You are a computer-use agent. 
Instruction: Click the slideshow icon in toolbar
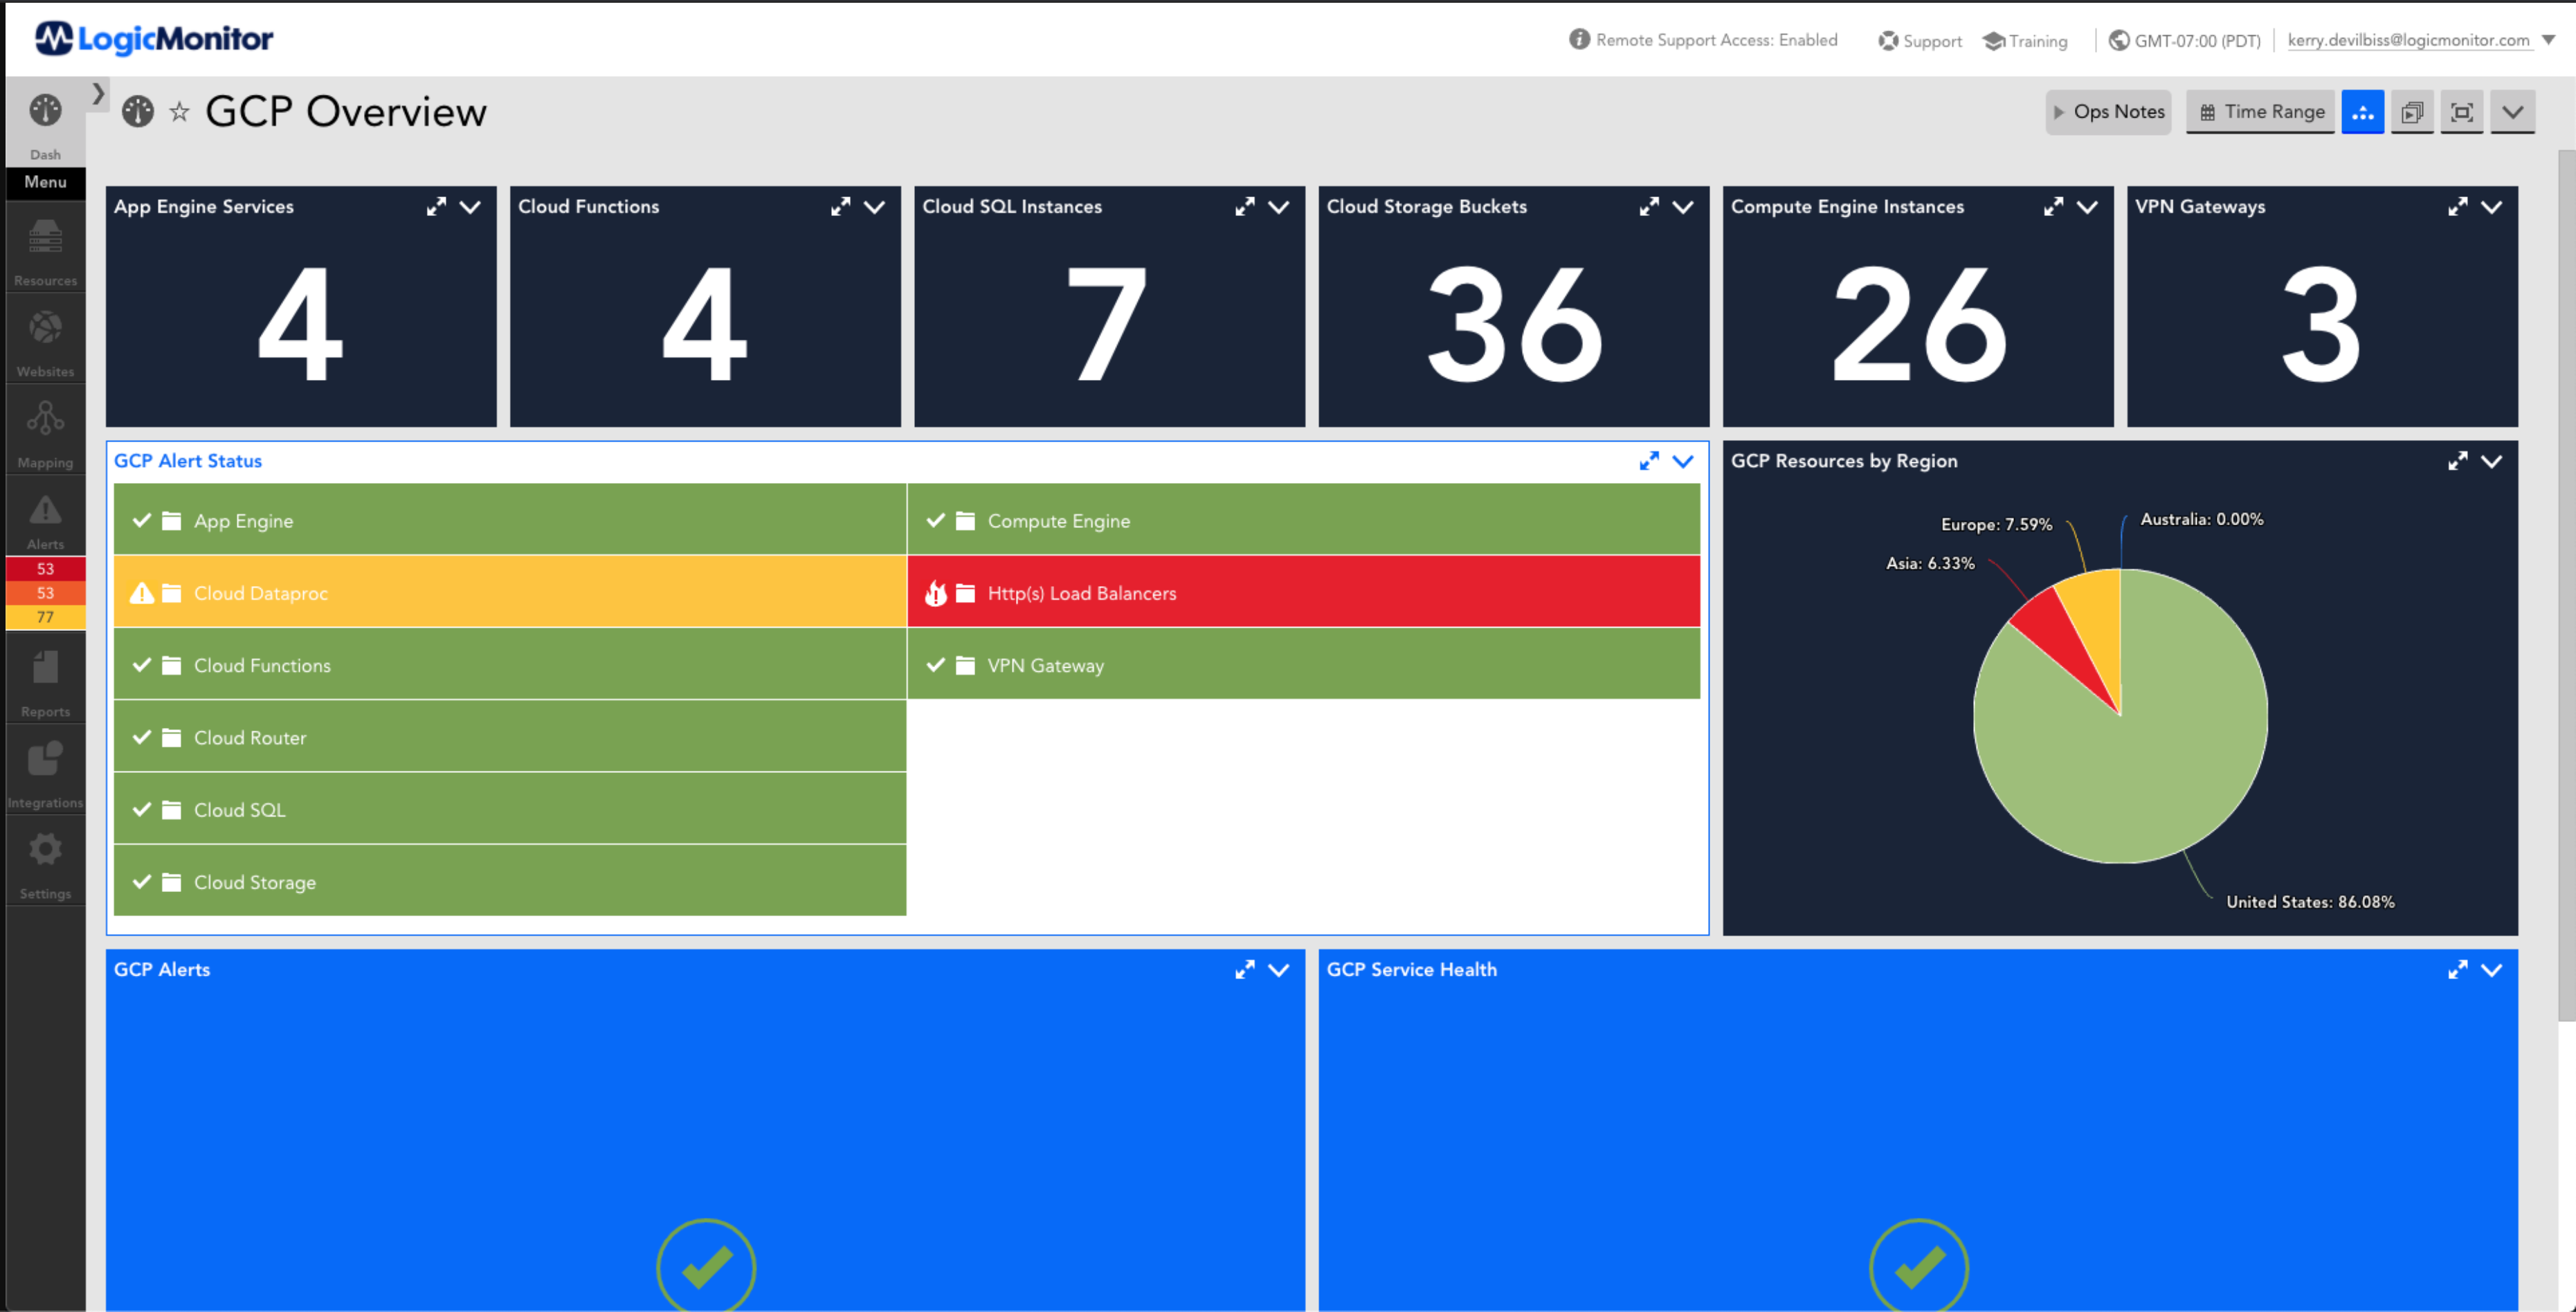pyautogui.click(x=2412, y=111)
